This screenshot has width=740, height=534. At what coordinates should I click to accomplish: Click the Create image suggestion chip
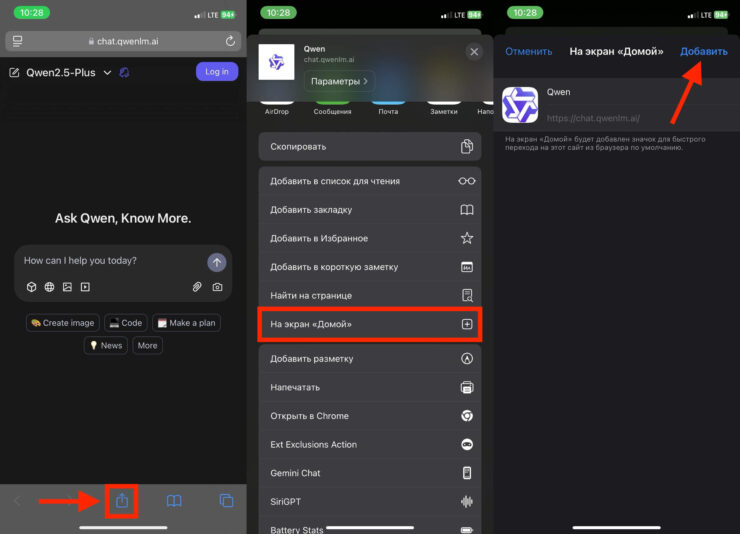pyautogui.click(x=62, y=323)
